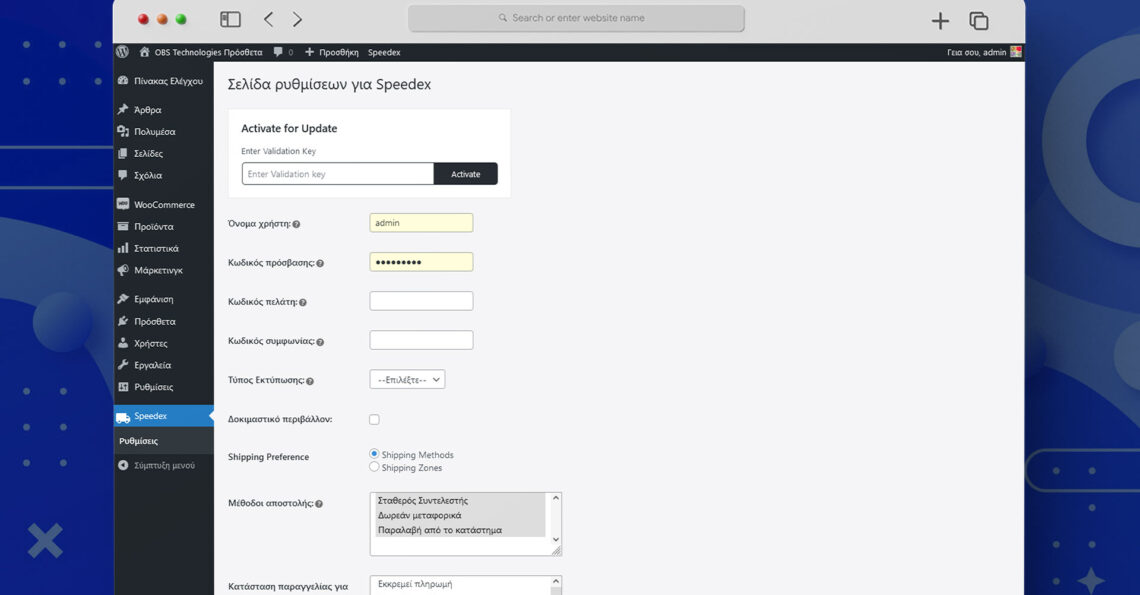Enable the Δοκιμαστικό περιβάλλον checkbox
1140x595 pixels.
[374, 419]
